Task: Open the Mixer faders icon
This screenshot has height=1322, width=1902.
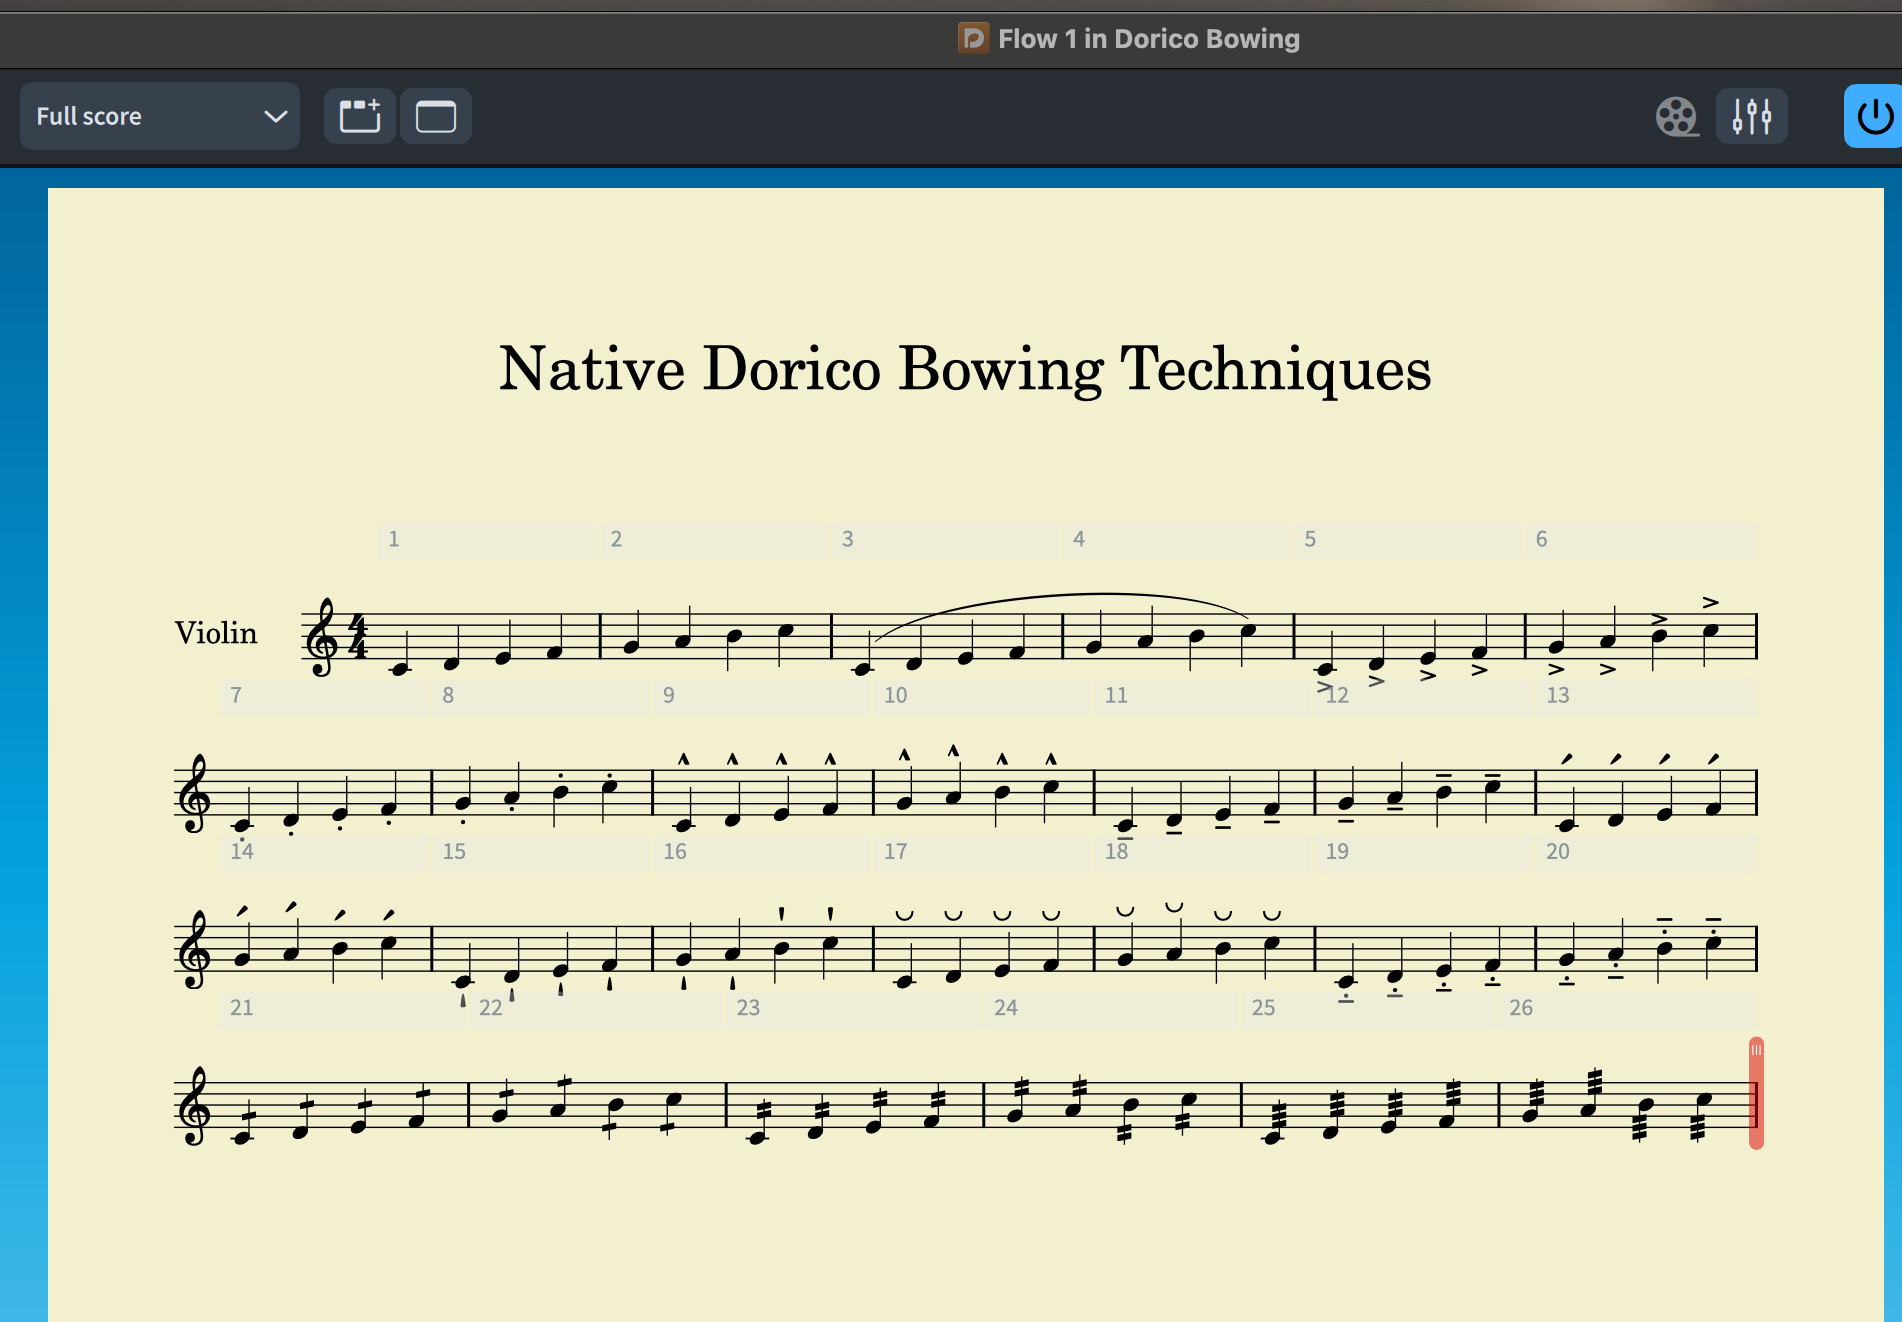Action: tap(1752, 116)
